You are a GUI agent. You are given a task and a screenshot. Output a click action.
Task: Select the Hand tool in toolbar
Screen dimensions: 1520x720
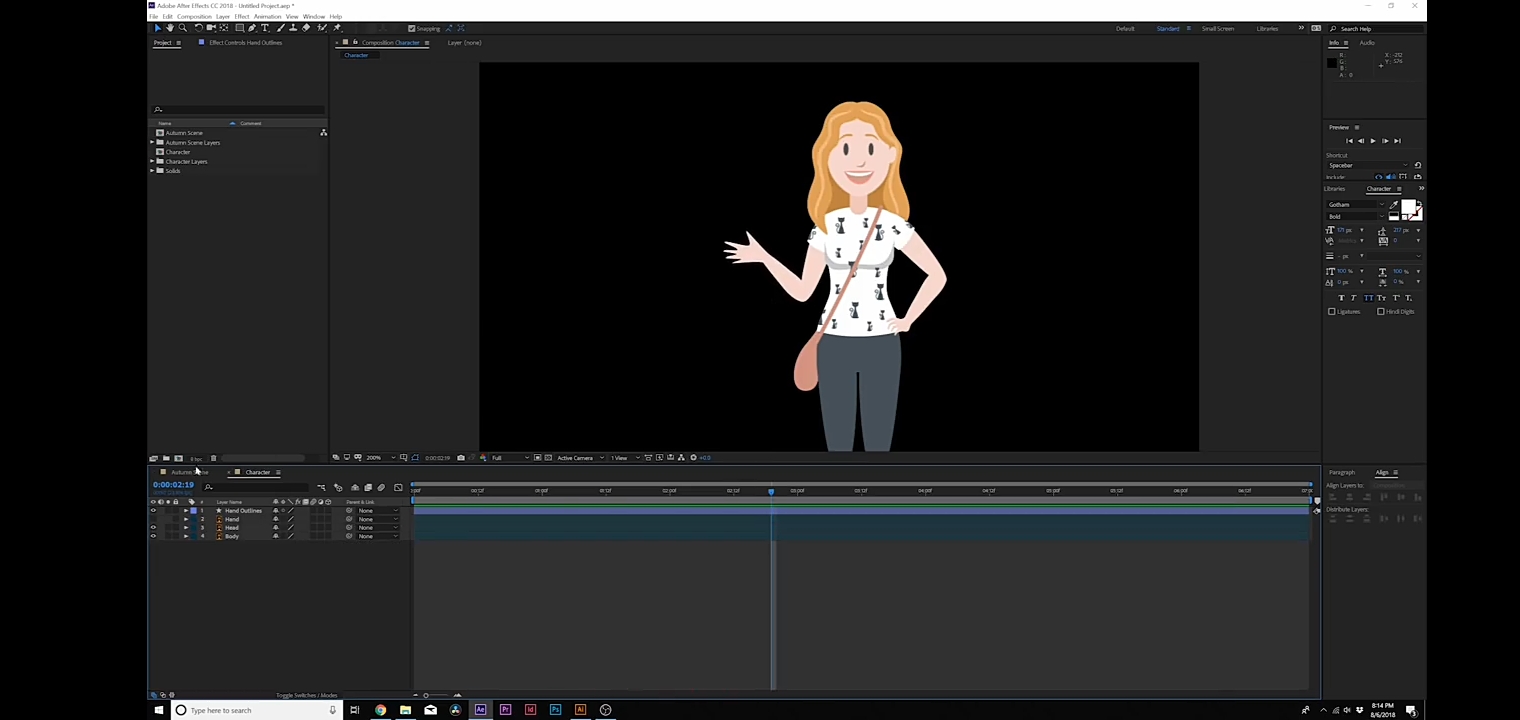(169, 28)
